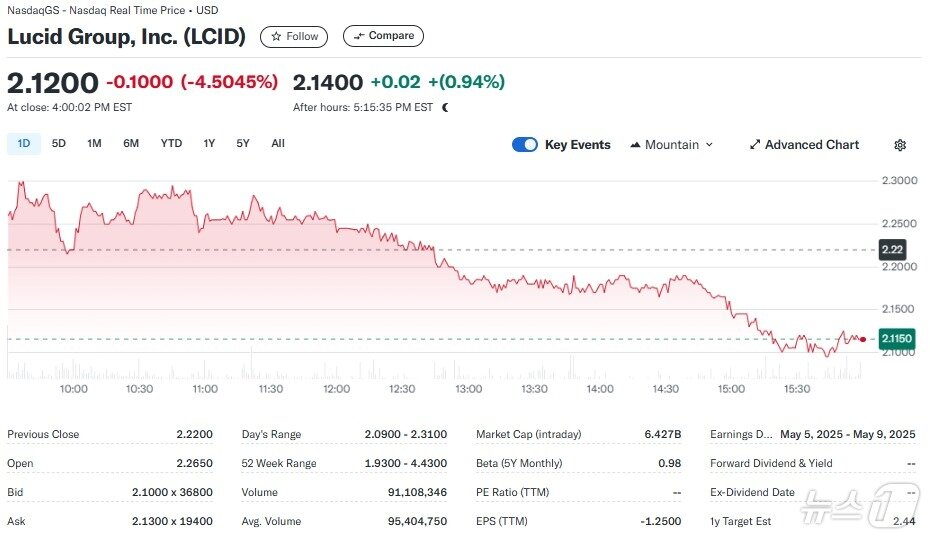This screenshot has height=540, width=930.
Task: Click the 2.1150 current price marker
Action: [894, 339]
